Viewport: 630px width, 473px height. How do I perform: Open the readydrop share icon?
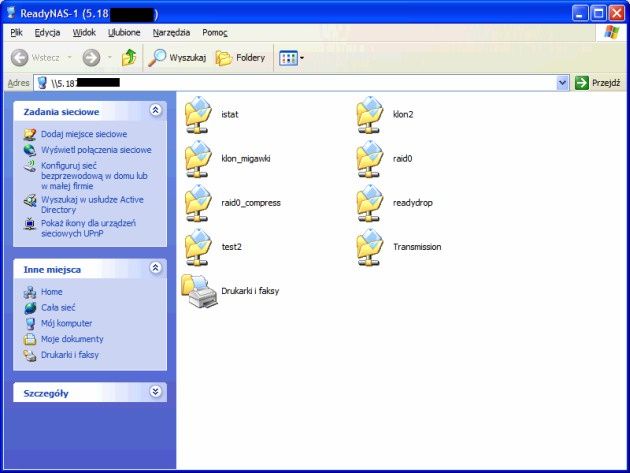coord(370,203)
